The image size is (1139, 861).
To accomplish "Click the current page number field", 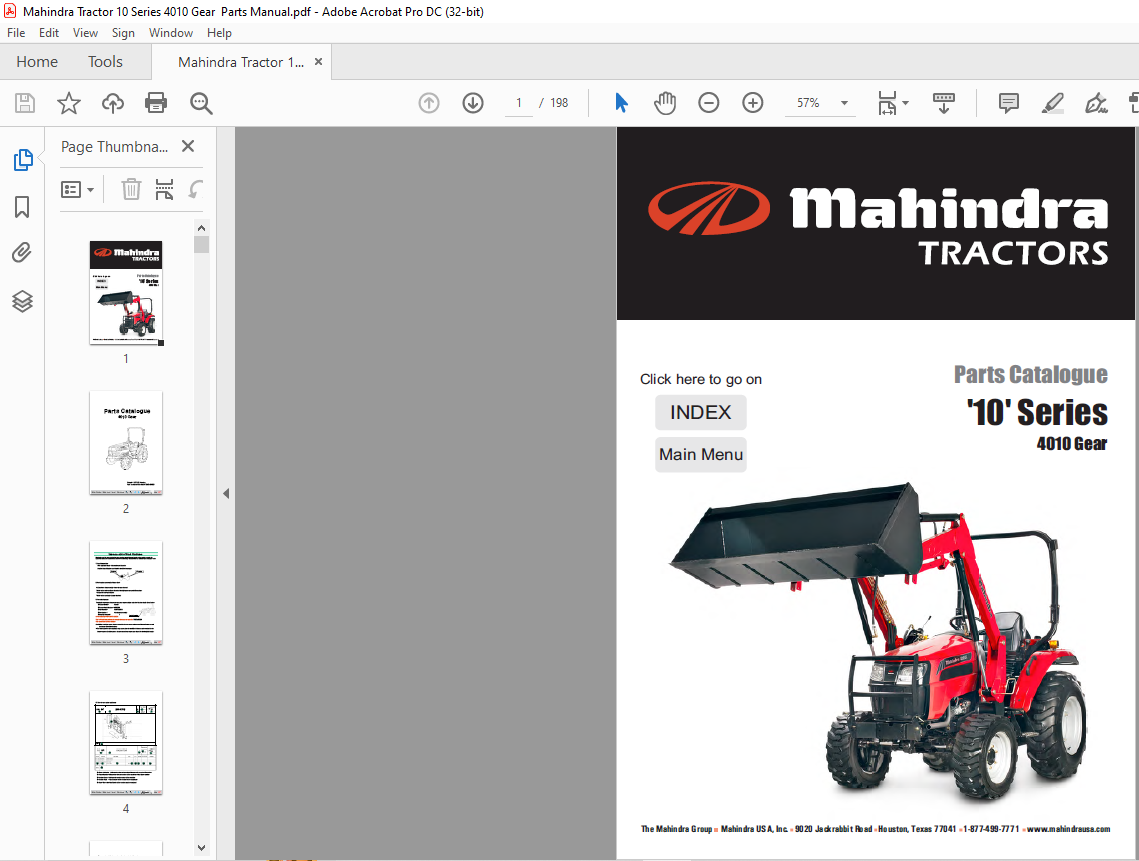I will (x=519, y=103).
